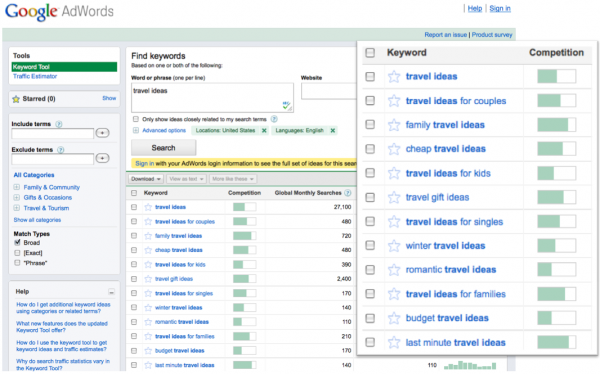The image size is (600, 374).
Task: Check 'Only show ideas closely related' option
Action: [x=136, y=119]
